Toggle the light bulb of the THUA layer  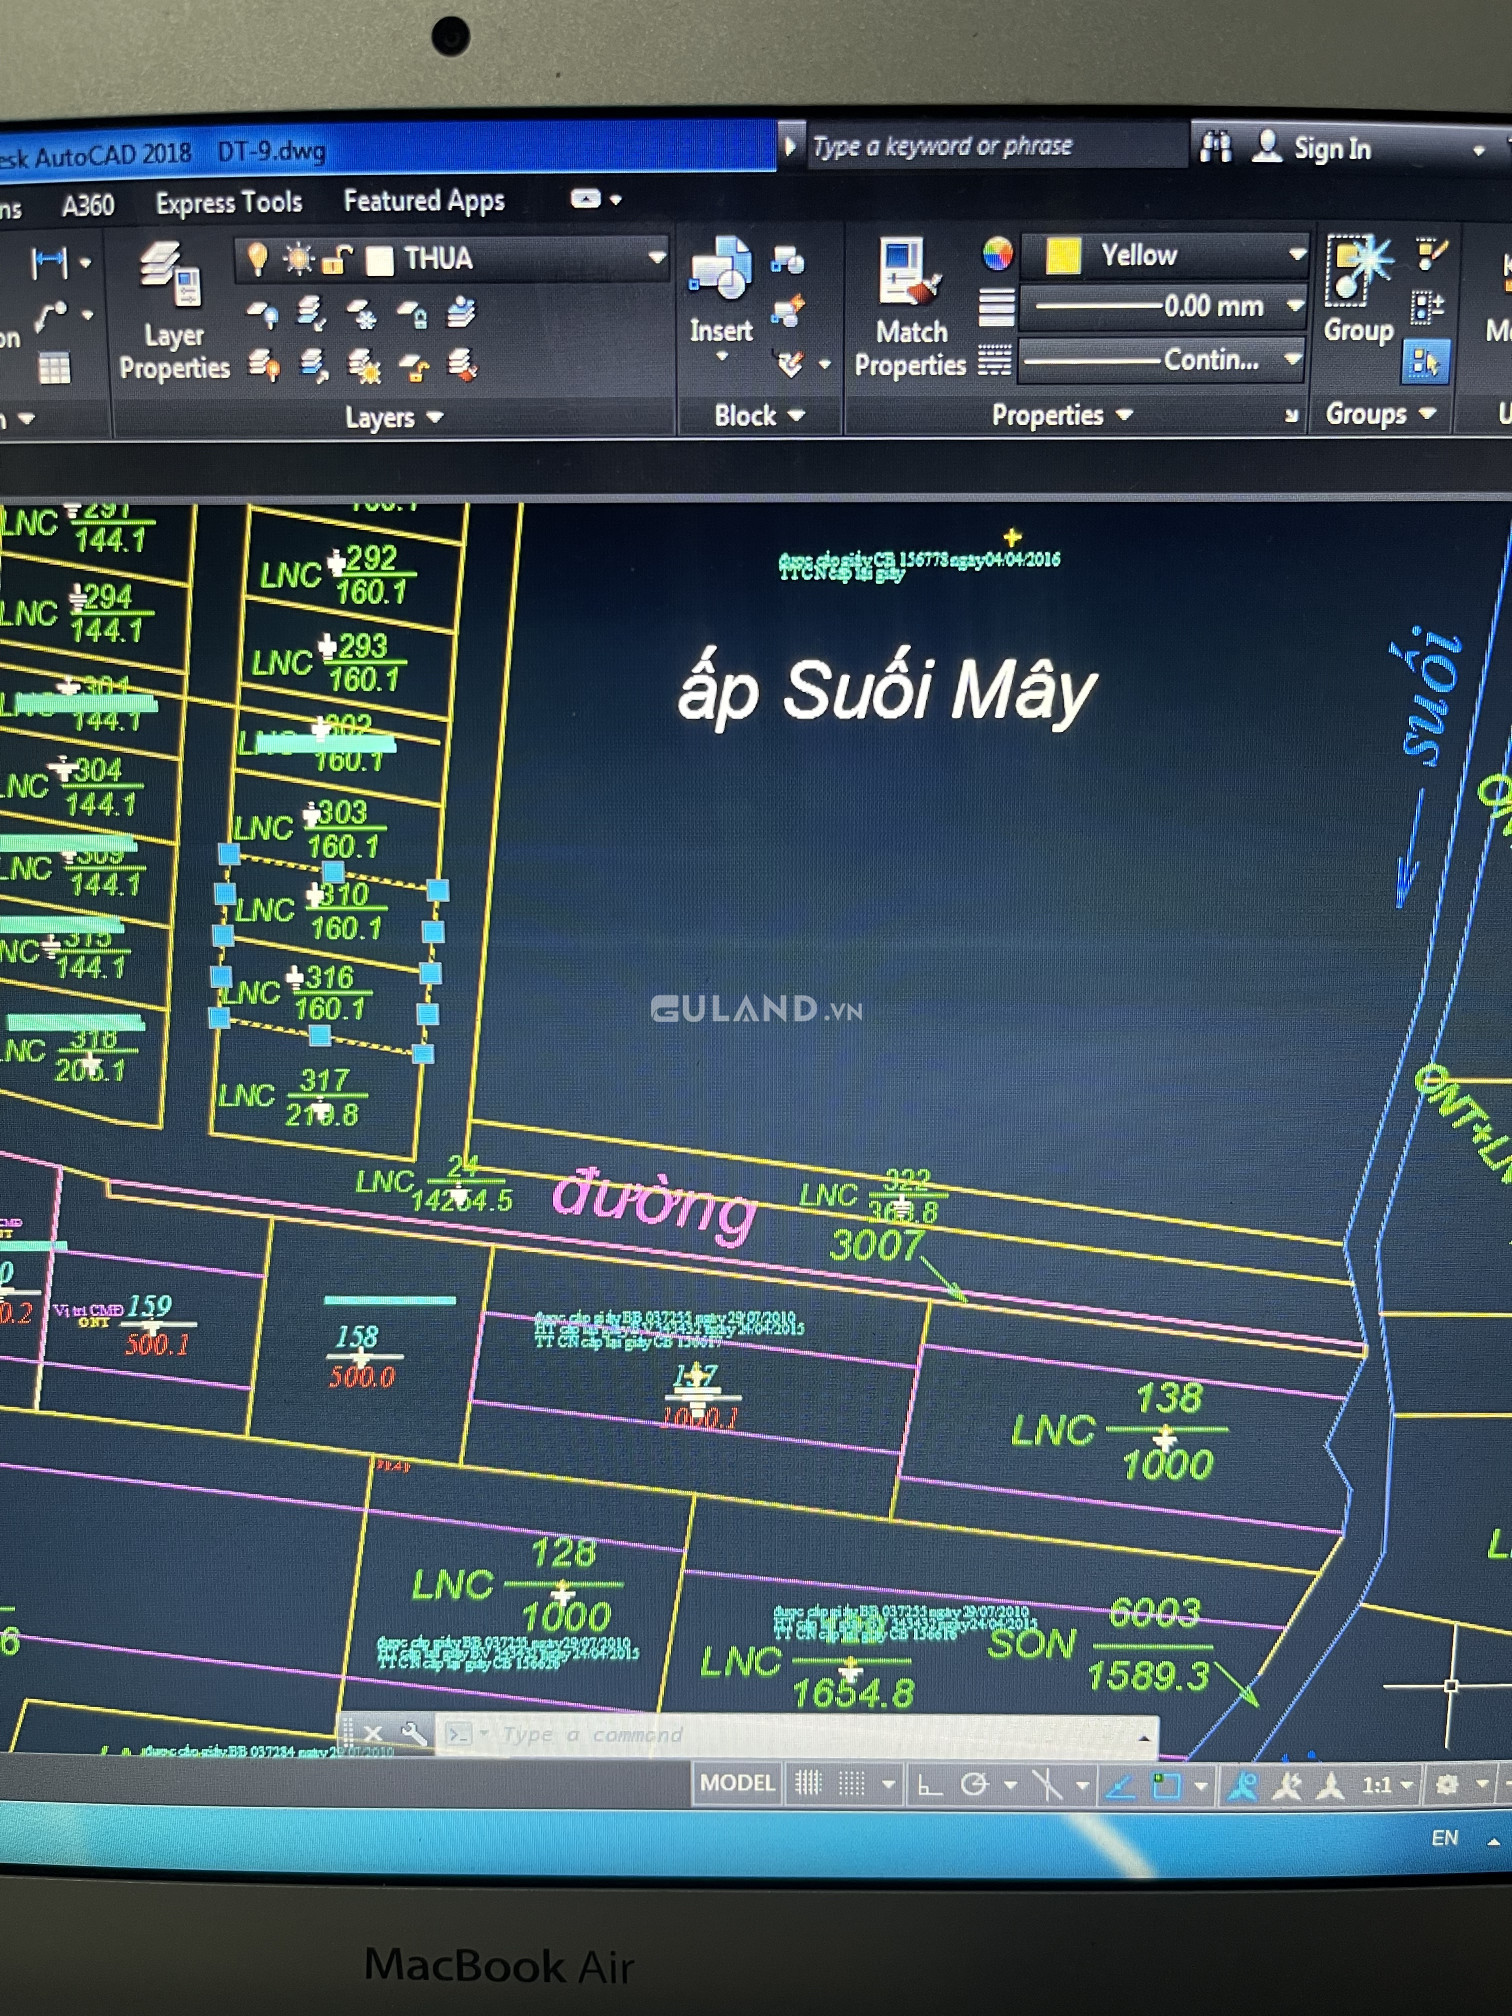click(257, 259)
